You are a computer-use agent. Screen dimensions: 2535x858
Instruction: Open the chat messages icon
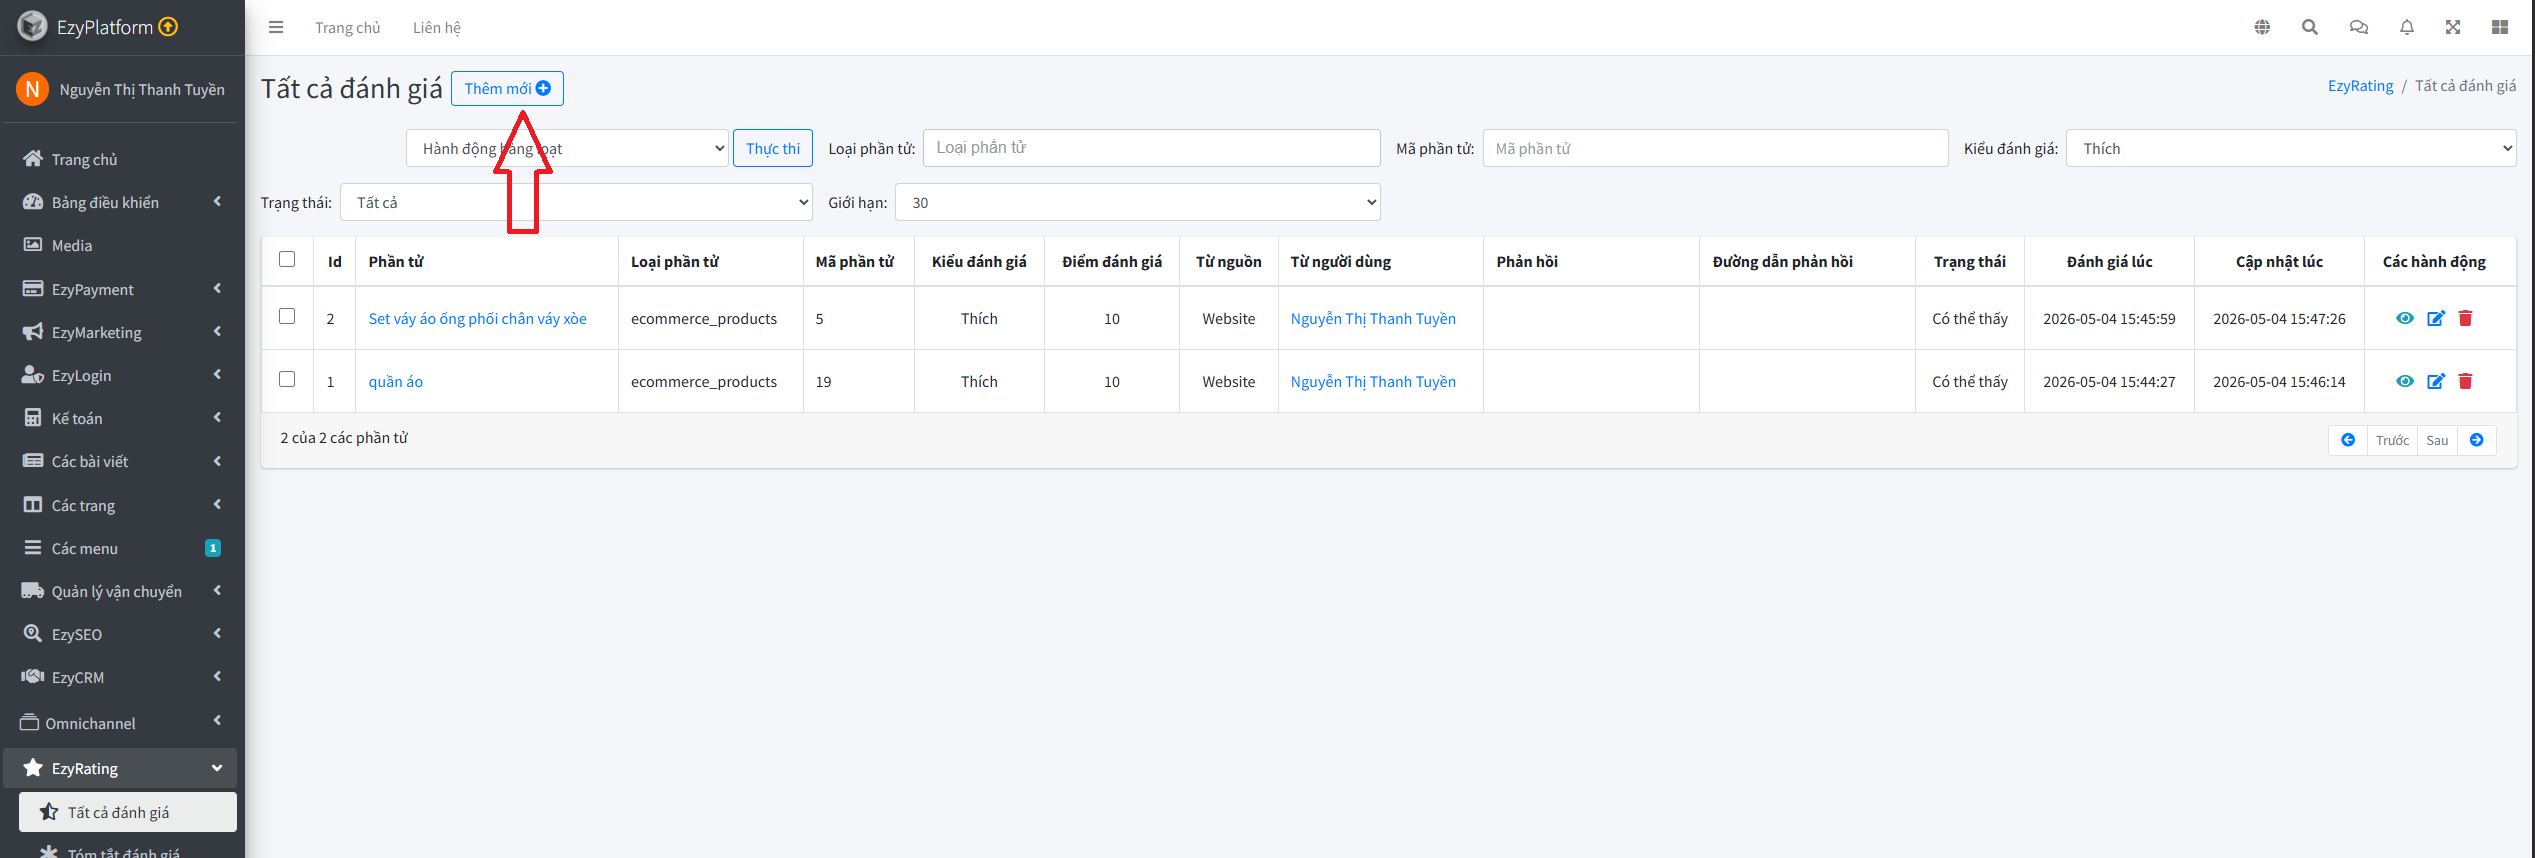point(2358,27)
